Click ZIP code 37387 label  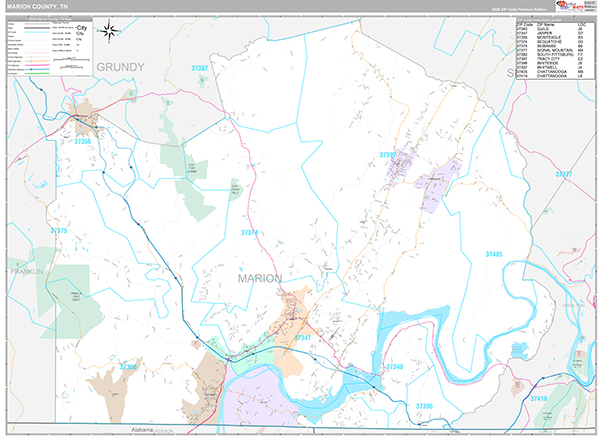(x=200, y=68)
